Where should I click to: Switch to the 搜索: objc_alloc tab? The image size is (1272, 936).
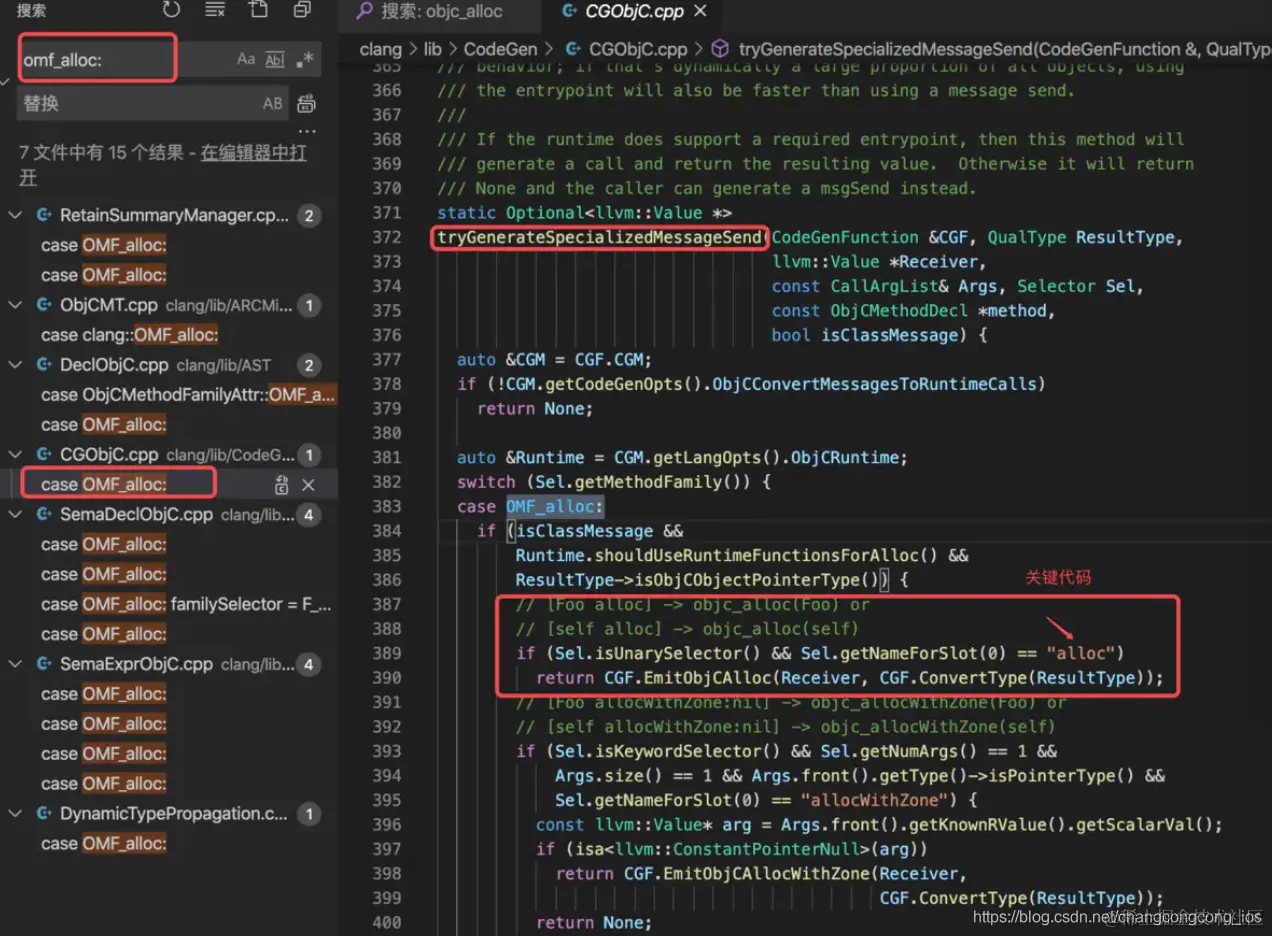pyautogui.click(x=441, y=12)
